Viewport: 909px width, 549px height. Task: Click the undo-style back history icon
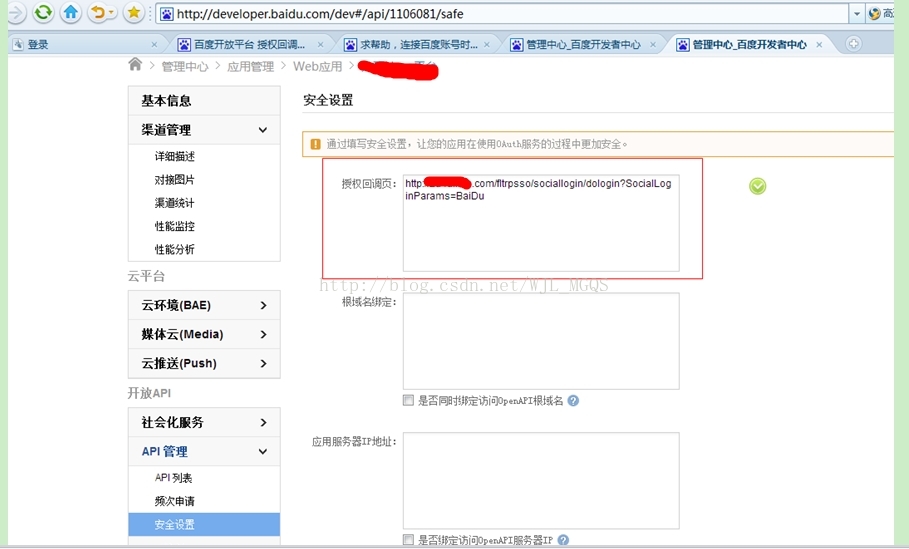(x=101, y=13)
